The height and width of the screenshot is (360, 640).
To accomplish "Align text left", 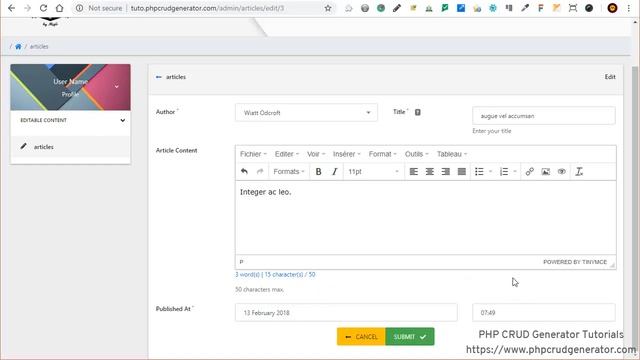I will pos(413,172).
